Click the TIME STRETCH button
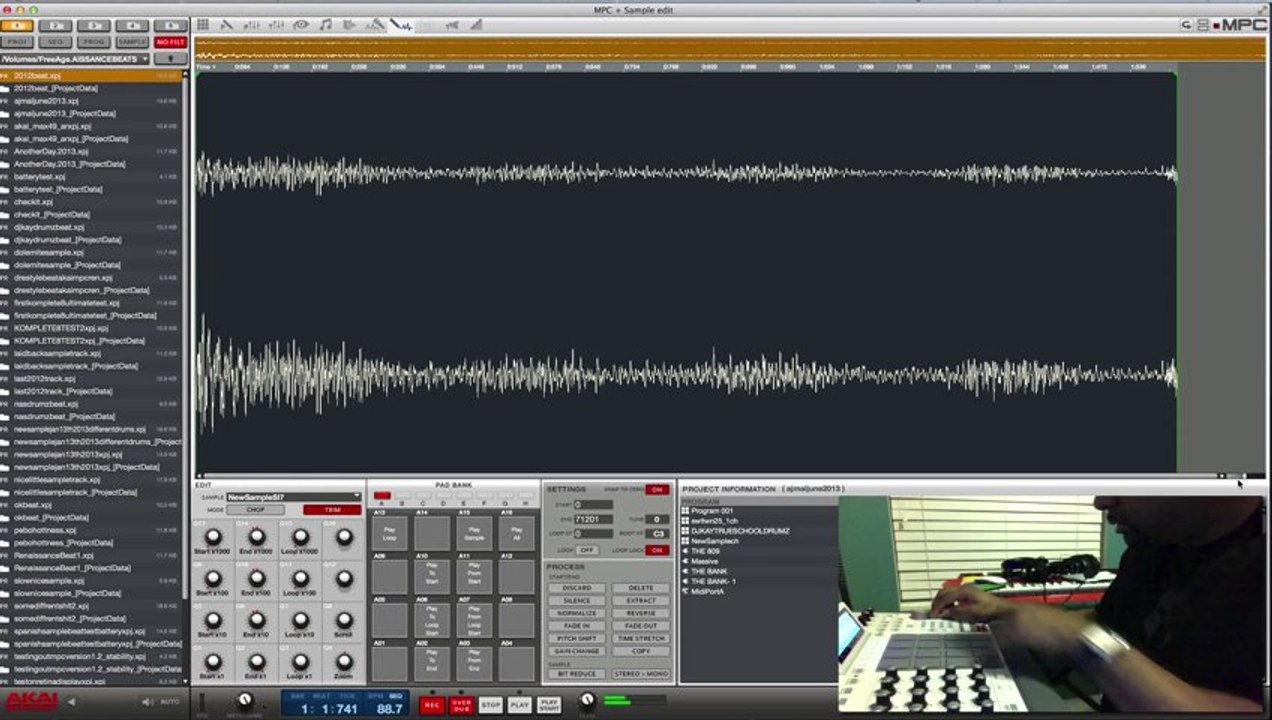Screen dimensions: 1272x720 point(641,638)
